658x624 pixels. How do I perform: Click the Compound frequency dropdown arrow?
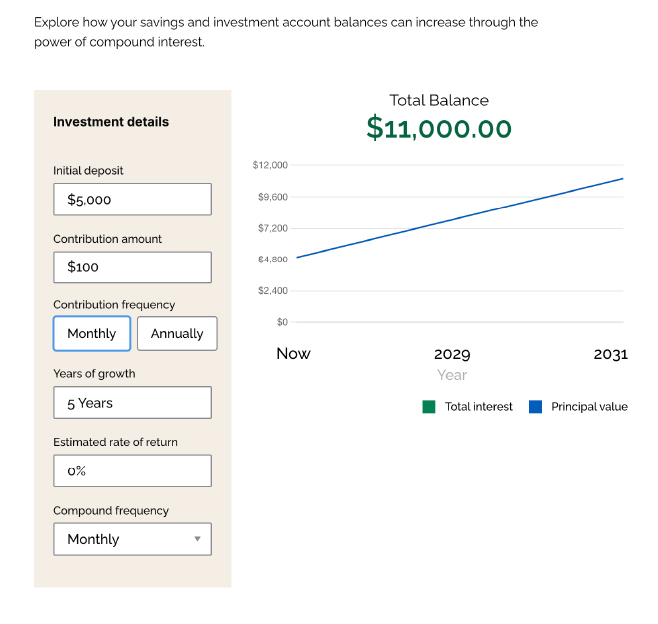(x=197, y=539)
